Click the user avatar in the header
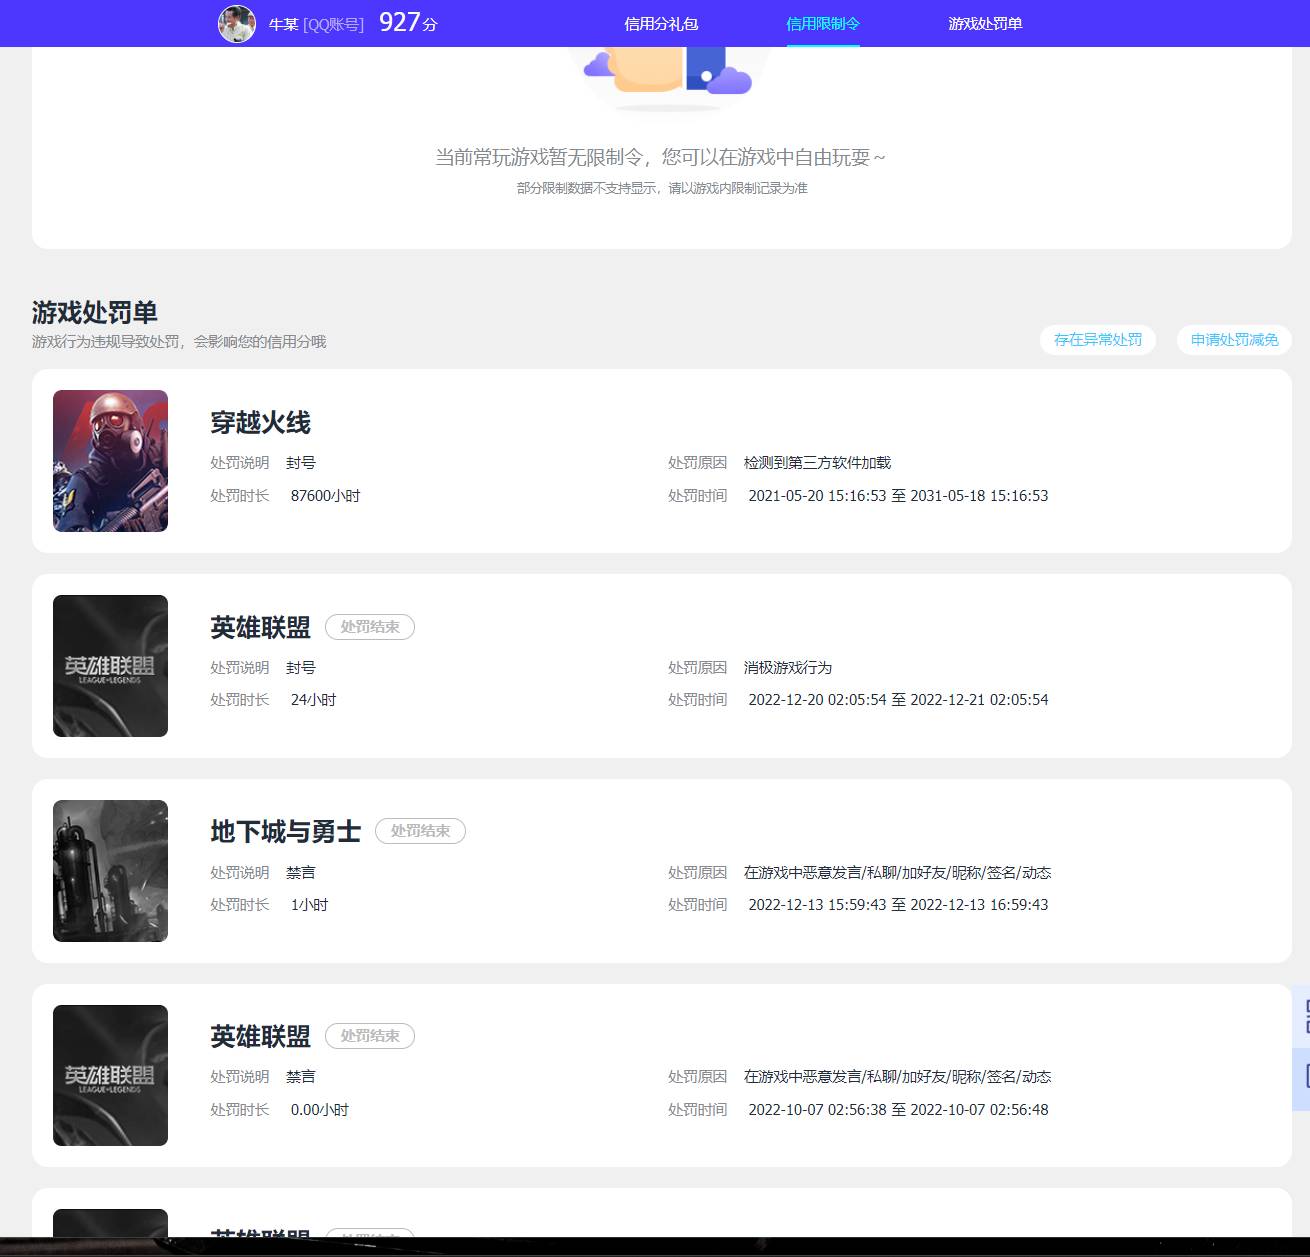This screenshot has height=1257, width=1310. [237, 24]
